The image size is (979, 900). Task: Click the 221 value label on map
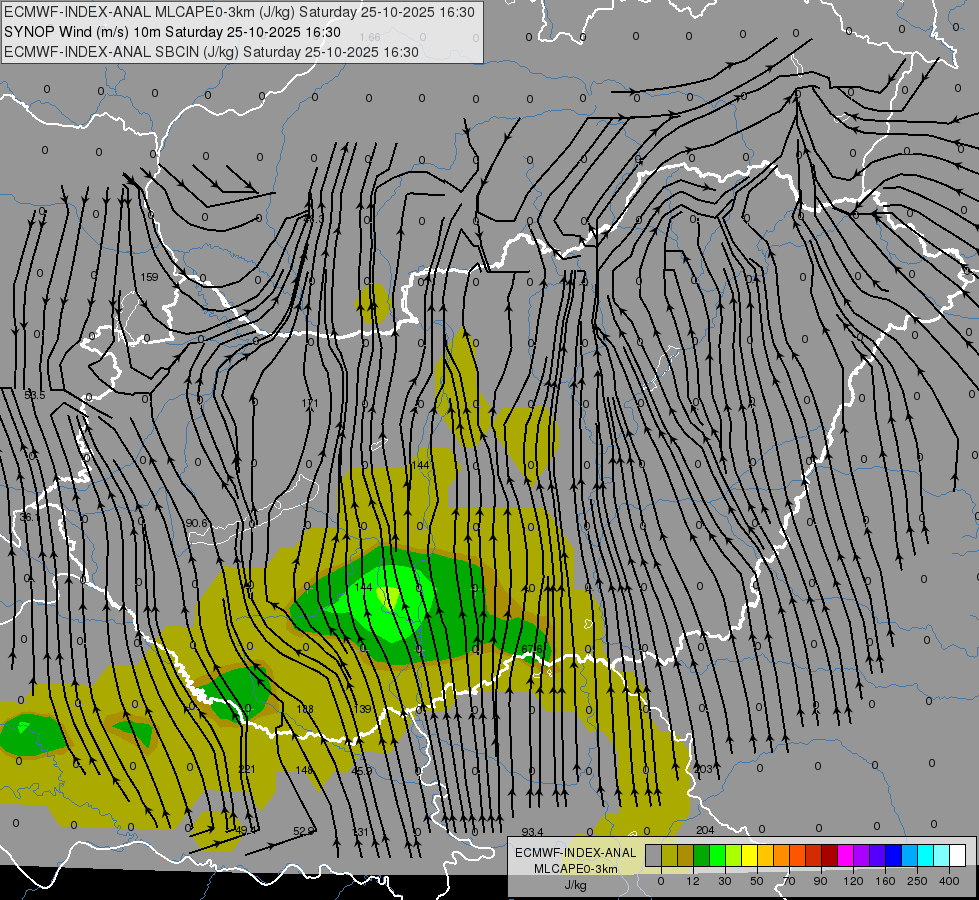point(247,768)
